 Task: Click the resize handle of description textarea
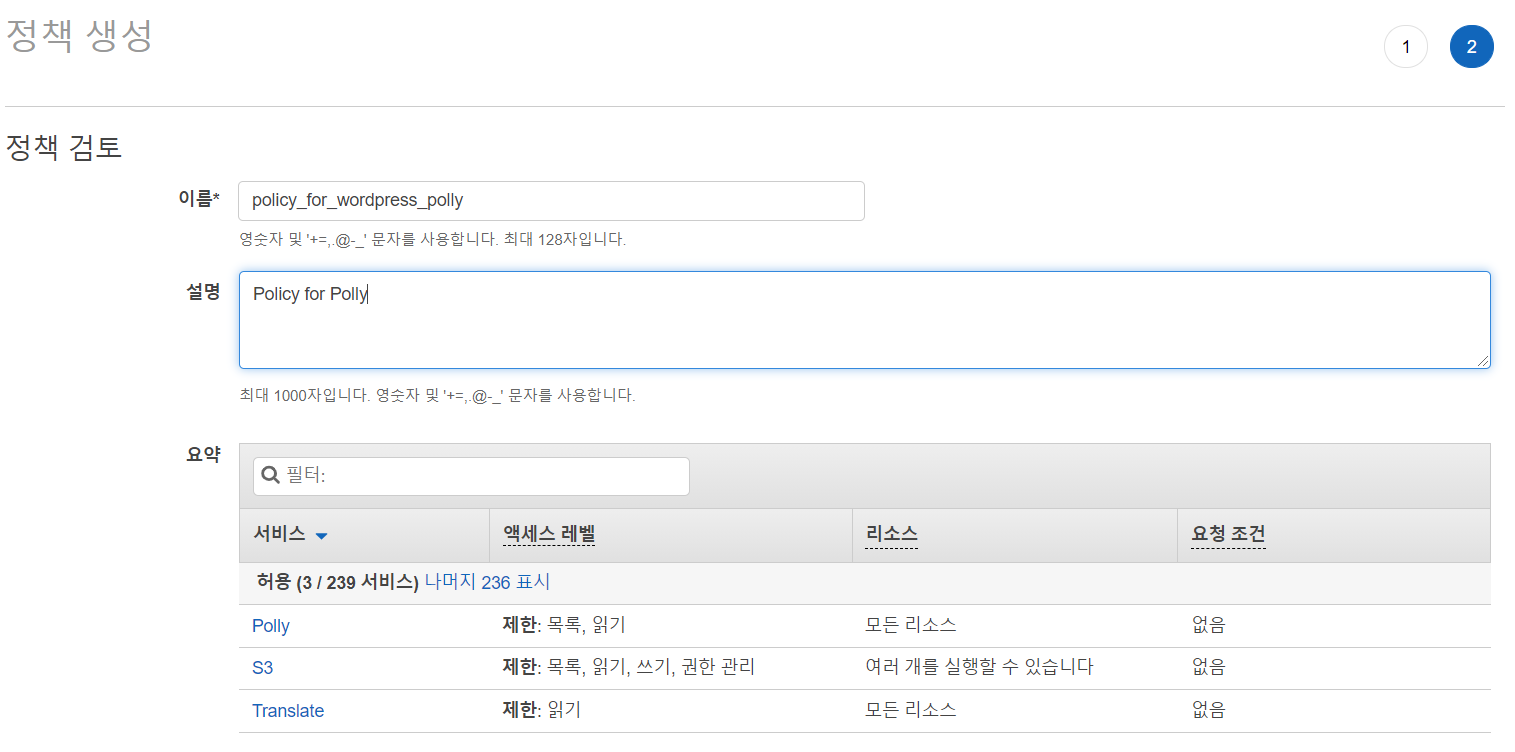click(1483, 361)
